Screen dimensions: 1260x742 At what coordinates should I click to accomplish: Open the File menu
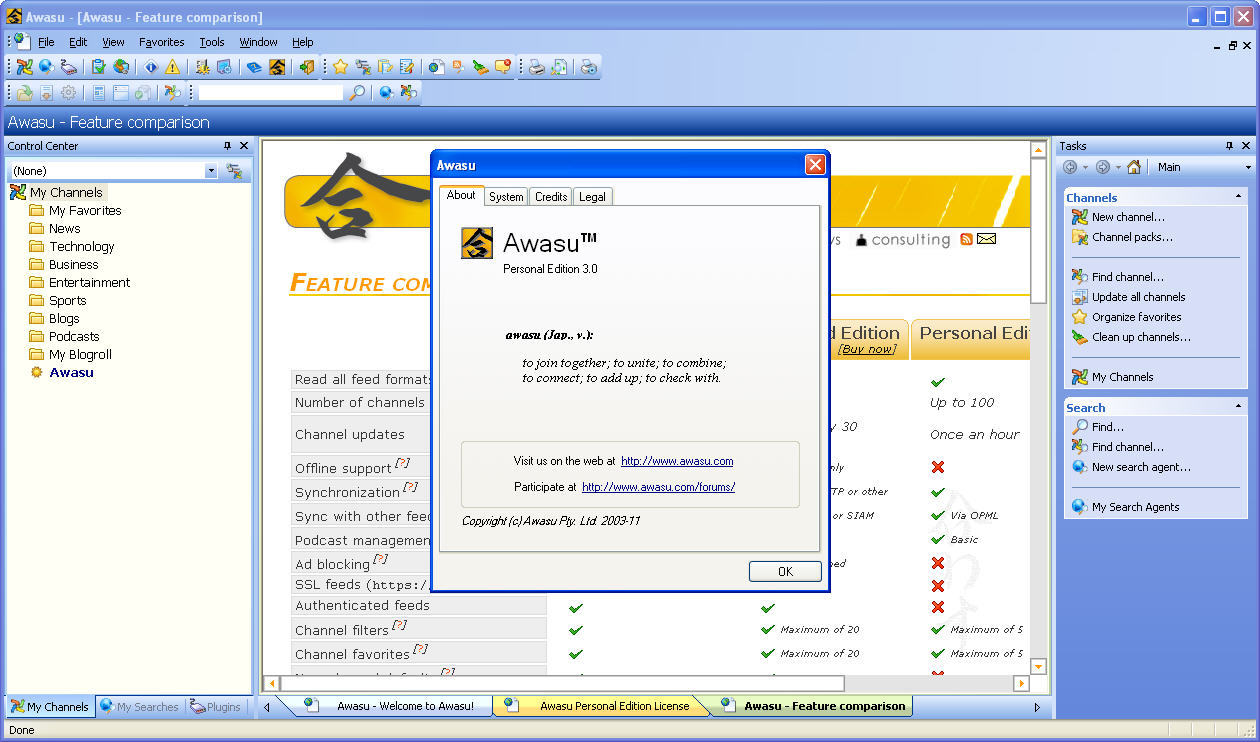46,42
